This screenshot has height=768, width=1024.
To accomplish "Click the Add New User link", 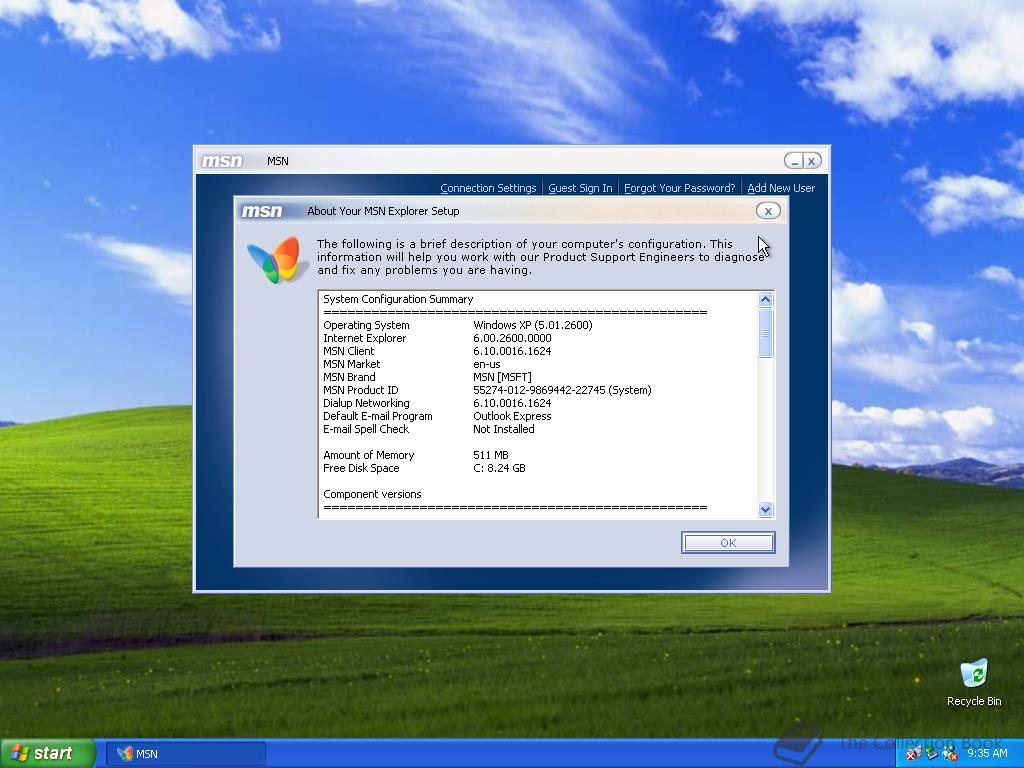I will pos(781,188).
